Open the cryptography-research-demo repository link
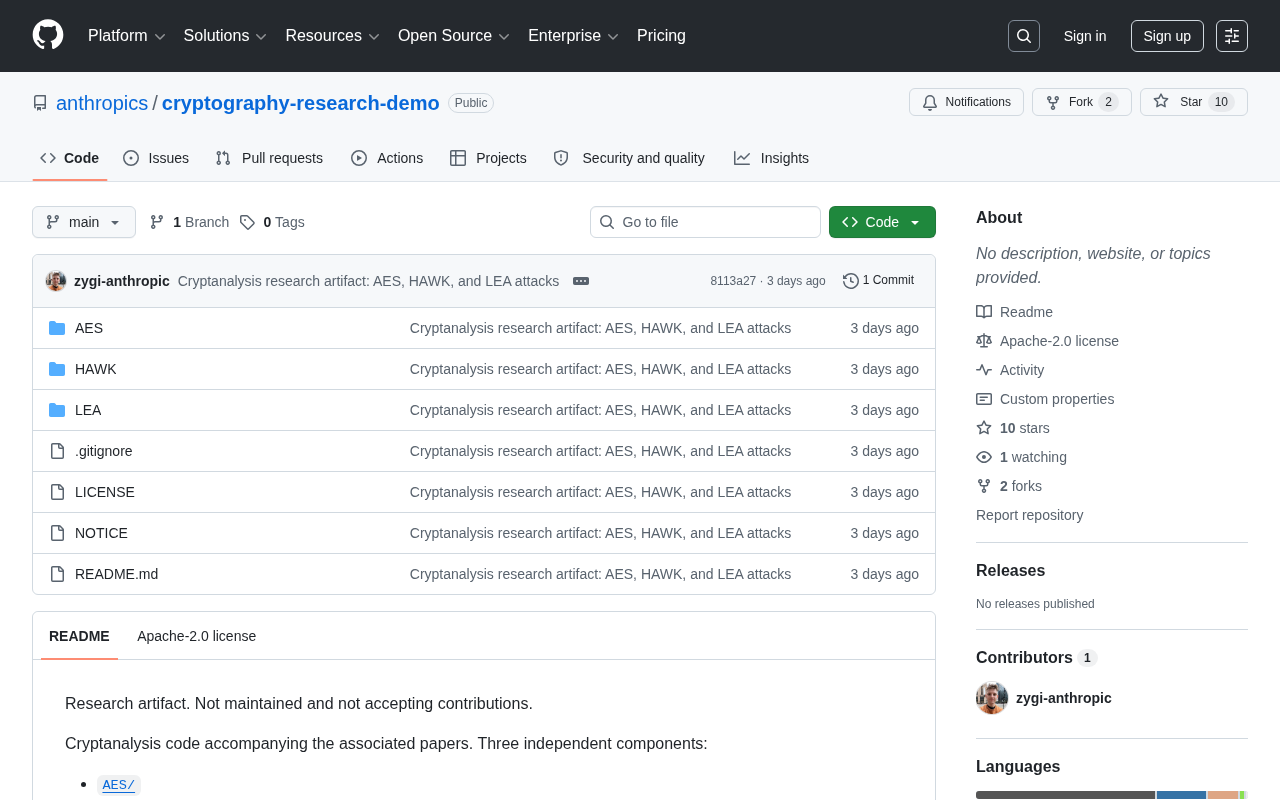The height and width of the screenshot is (800, 1280). coord(301,103)
